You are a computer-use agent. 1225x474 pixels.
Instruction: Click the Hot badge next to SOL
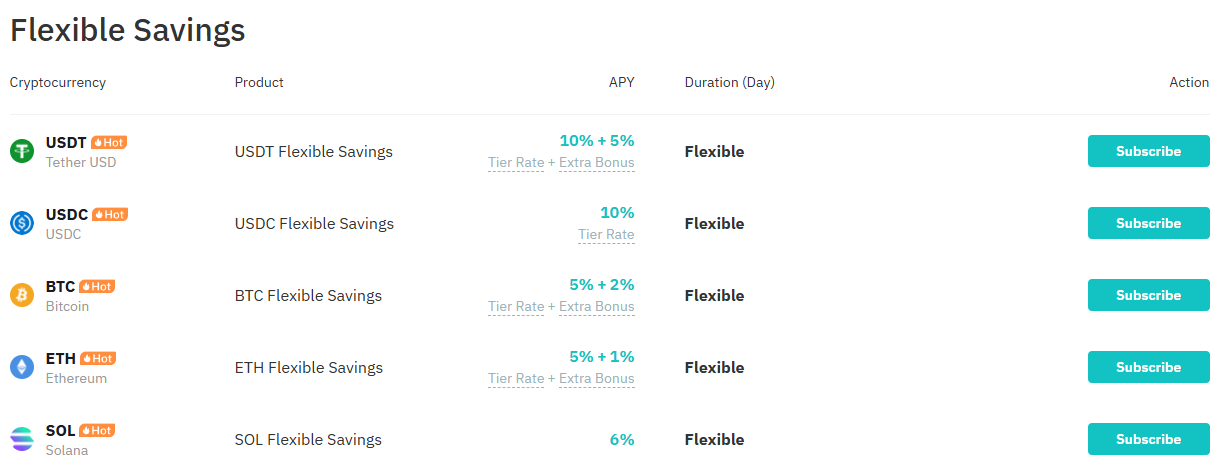pyautogui.click(x=97, y=430)
